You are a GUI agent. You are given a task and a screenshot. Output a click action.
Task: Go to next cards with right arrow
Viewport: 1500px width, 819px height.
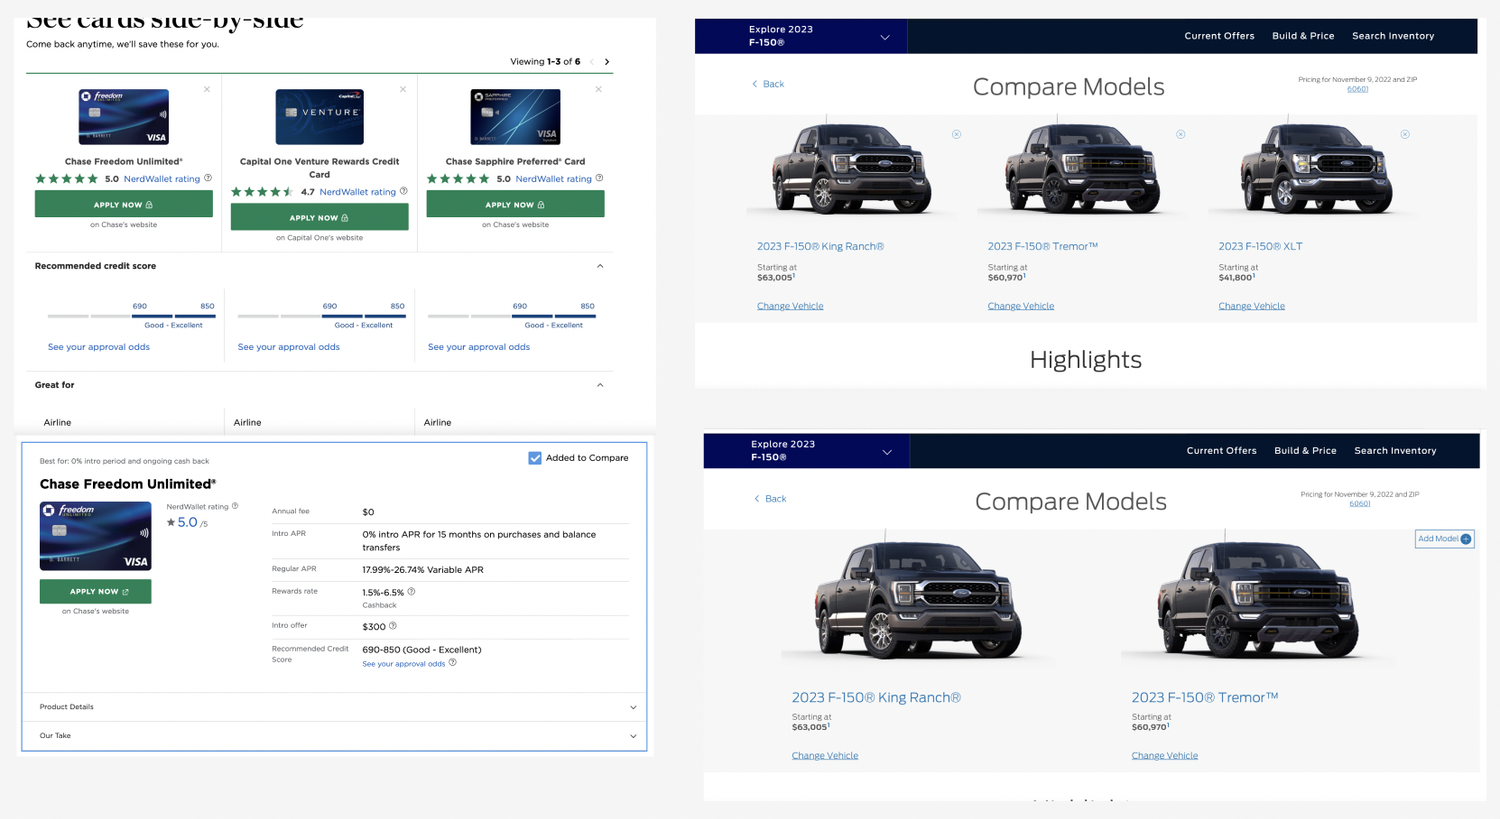point(607,62)
